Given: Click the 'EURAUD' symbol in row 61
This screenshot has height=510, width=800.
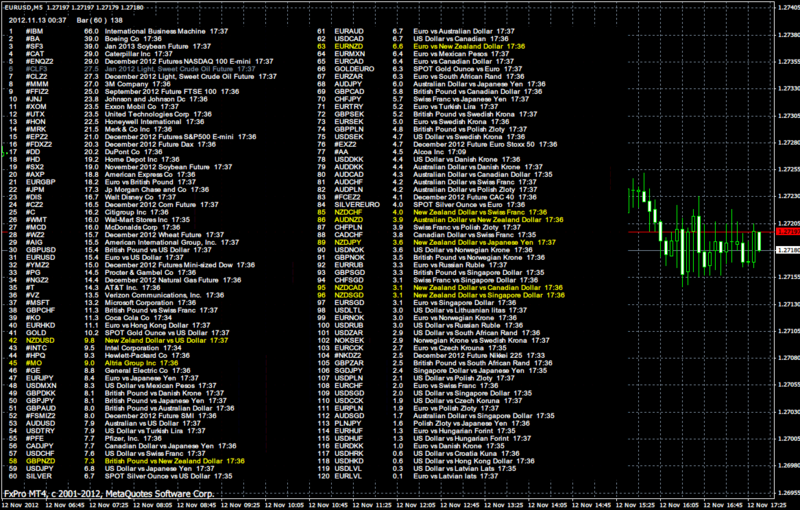Looking at the screenshot, I should [x=349, y=31].
